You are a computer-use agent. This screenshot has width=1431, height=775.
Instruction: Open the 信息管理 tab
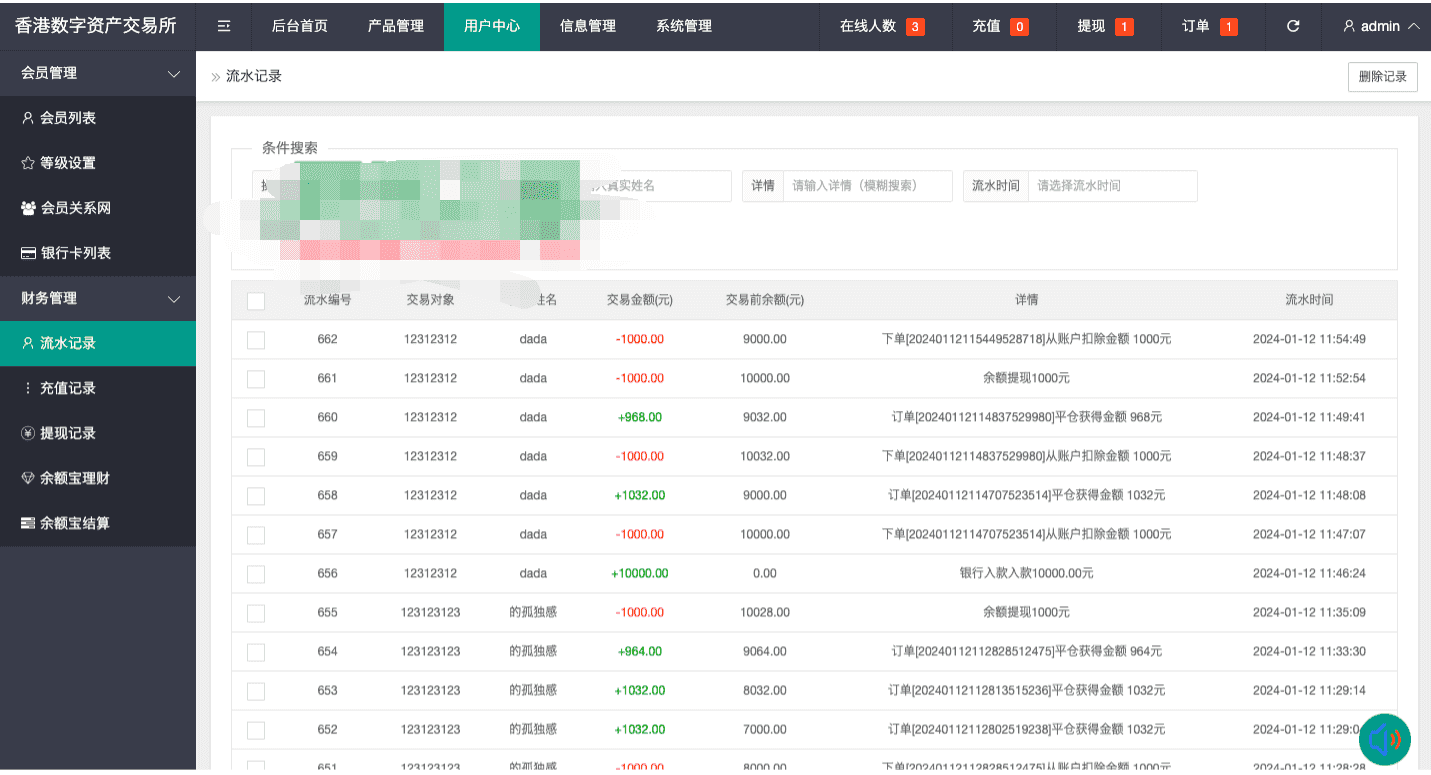[x=588, y=26]
